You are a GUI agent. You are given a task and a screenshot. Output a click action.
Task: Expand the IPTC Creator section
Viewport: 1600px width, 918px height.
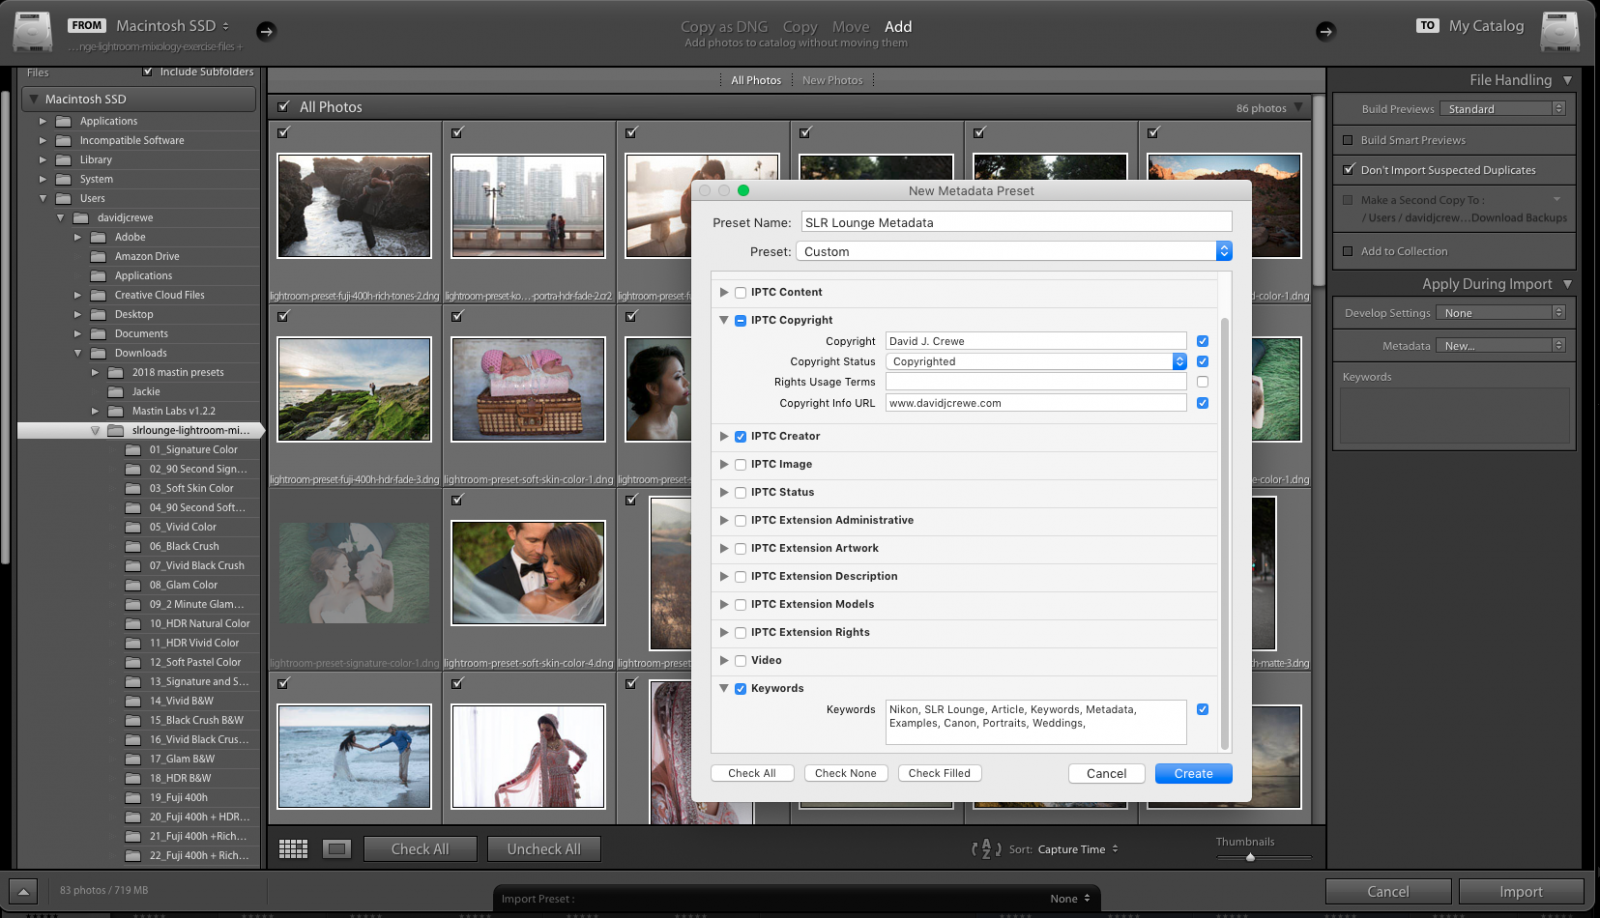coord(724,436)
